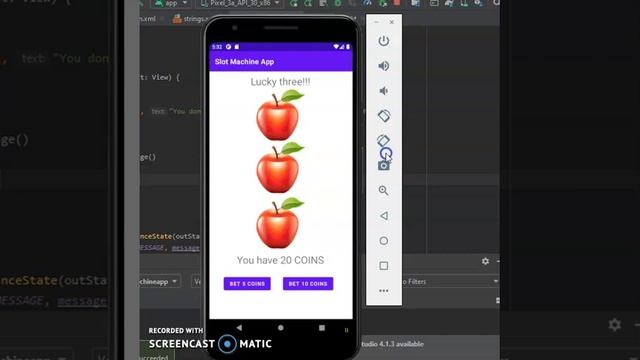Rotate emulator left using the rotate icon

383,116
